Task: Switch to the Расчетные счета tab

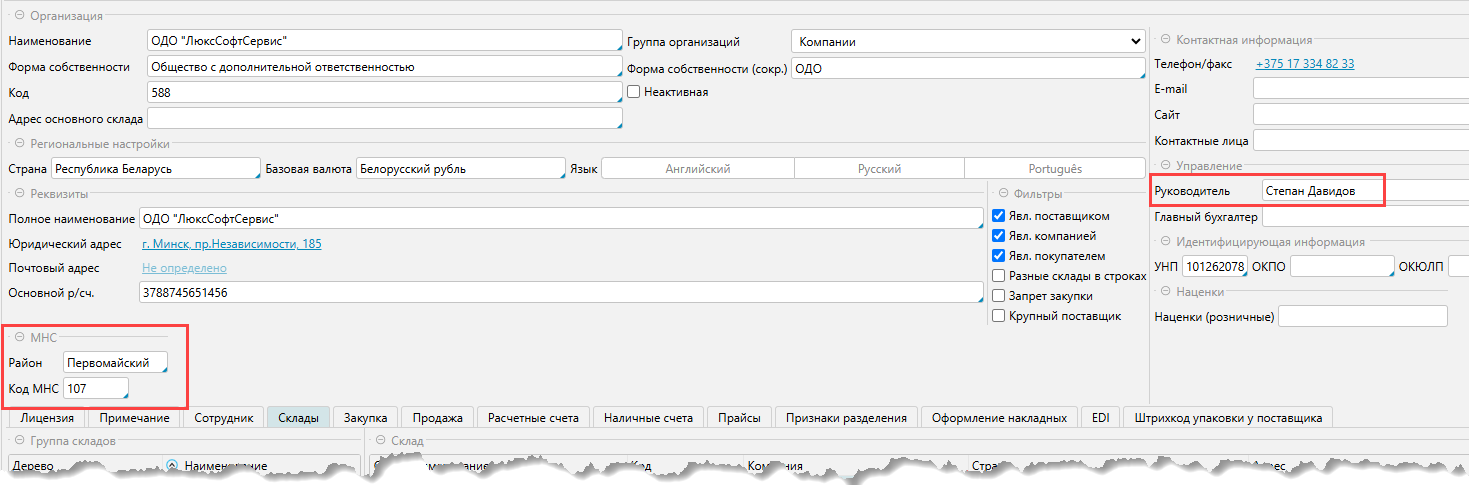Action: point(533,418)
